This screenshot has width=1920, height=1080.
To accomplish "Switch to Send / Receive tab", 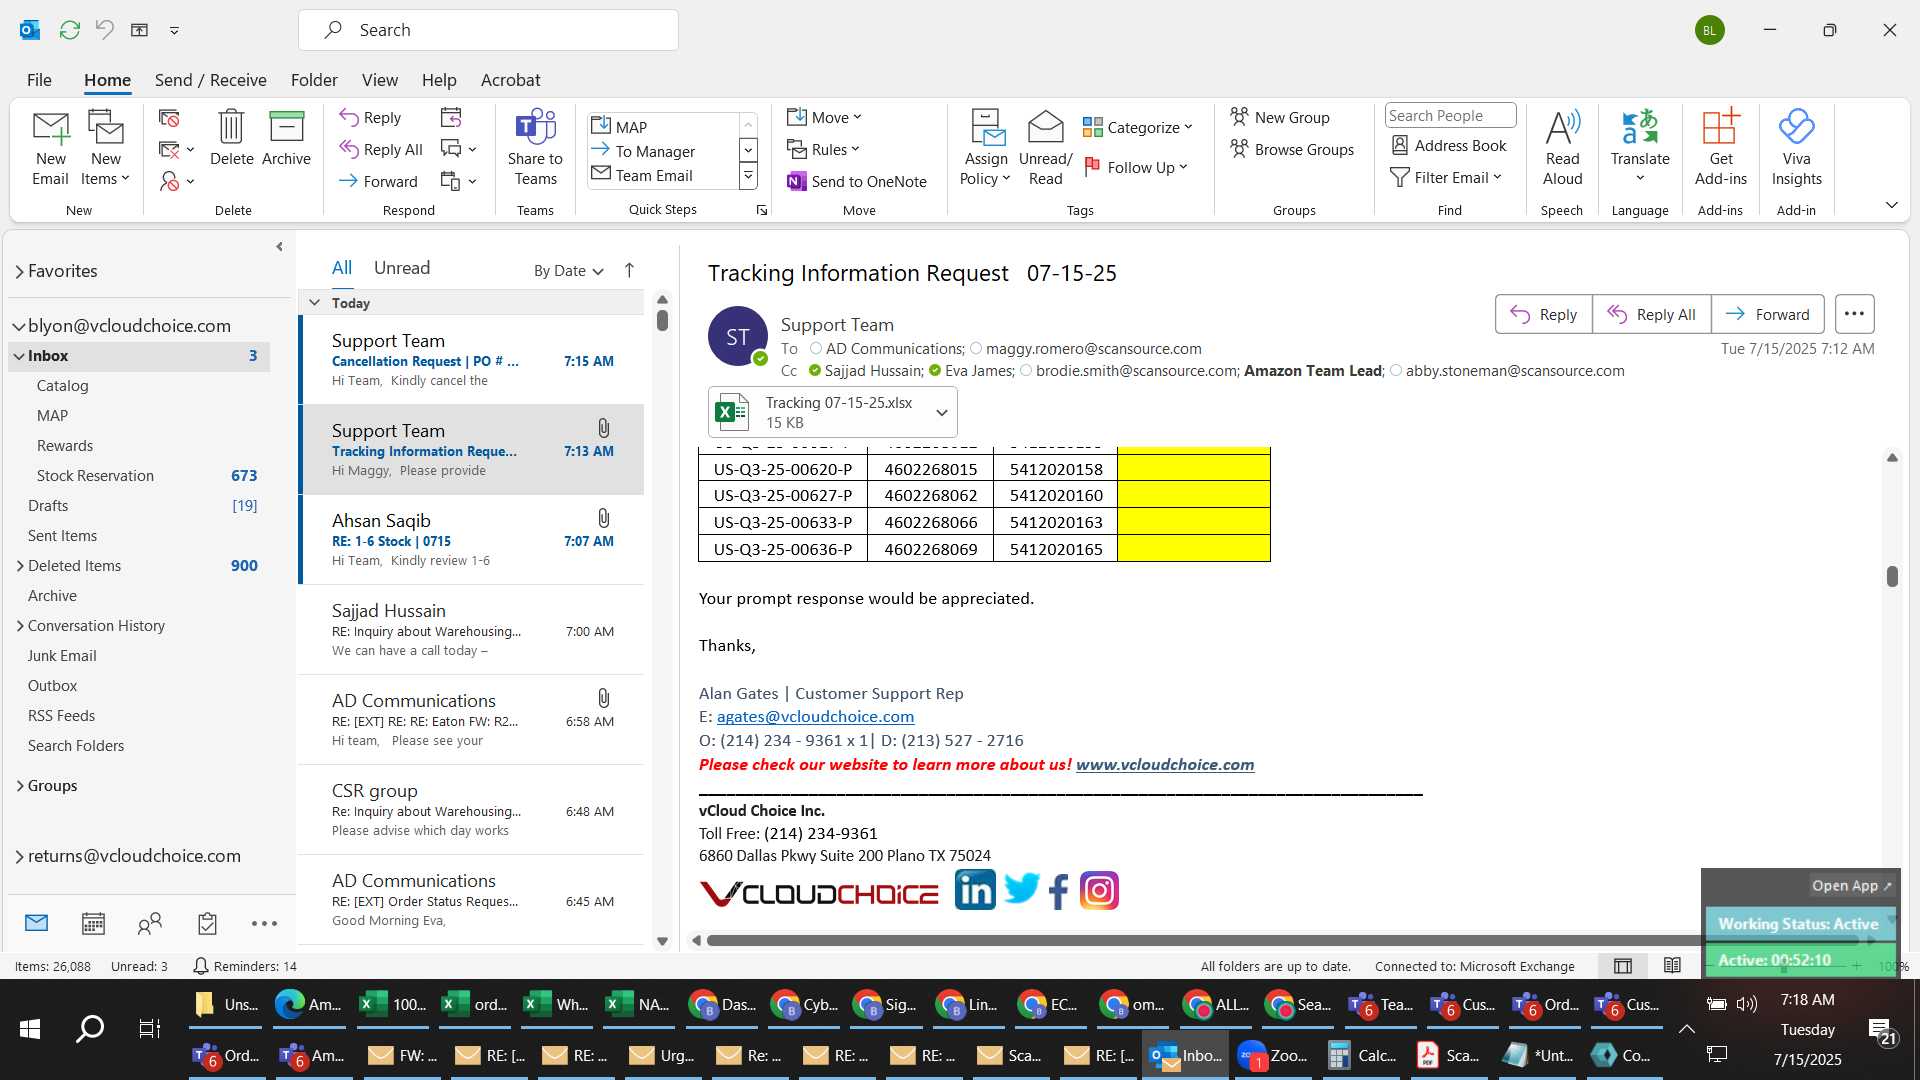I will pyautogui.click(x=210, y=80).
